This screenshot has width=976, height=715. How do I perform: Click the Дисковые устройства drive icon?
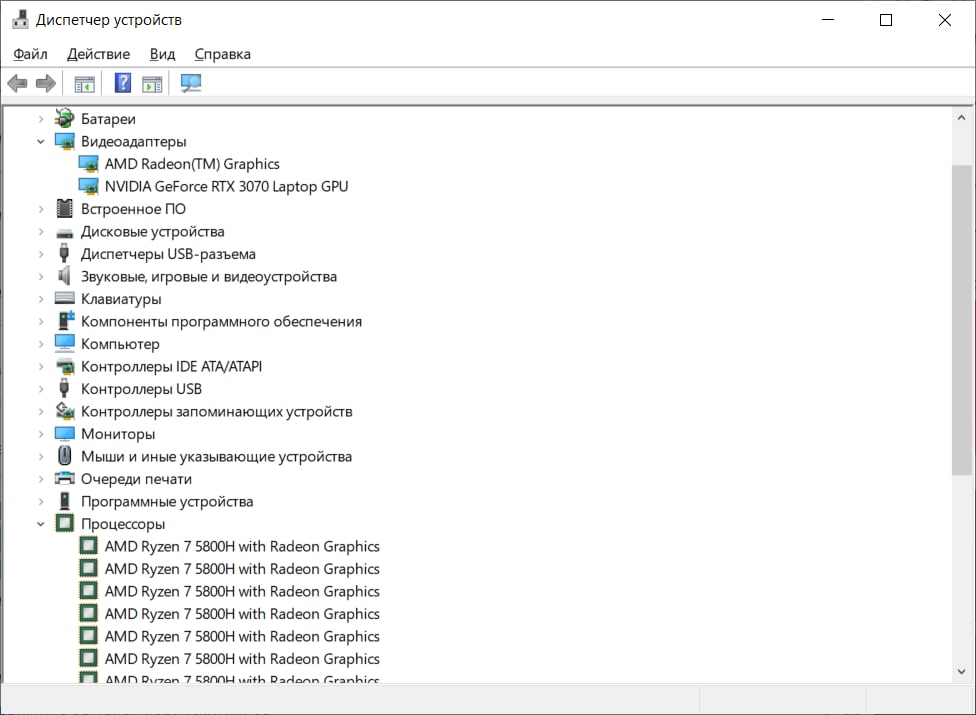tap(64, 232)
